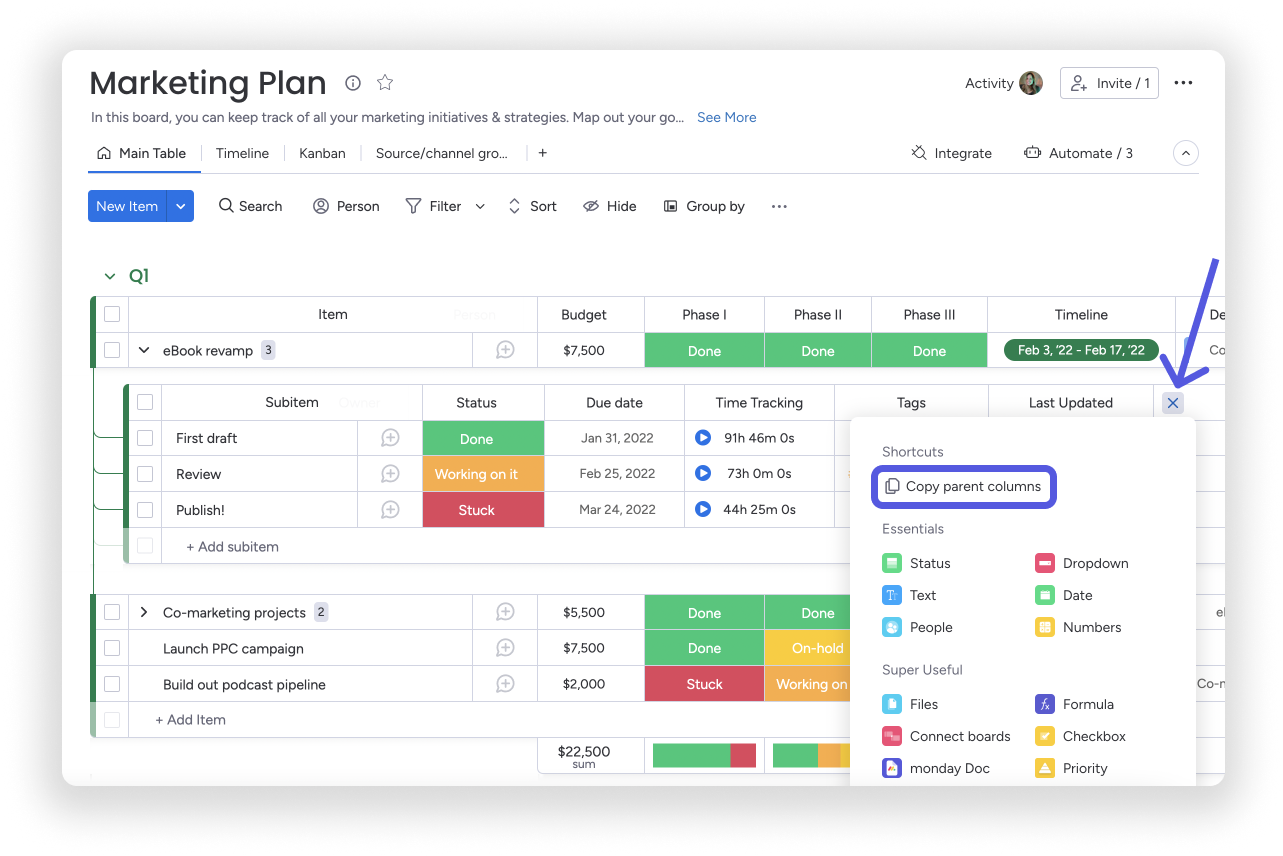Choose Copy parent columns shortcut
The height and width of the screenshot is (856, 1283).
tap(962, 487)
